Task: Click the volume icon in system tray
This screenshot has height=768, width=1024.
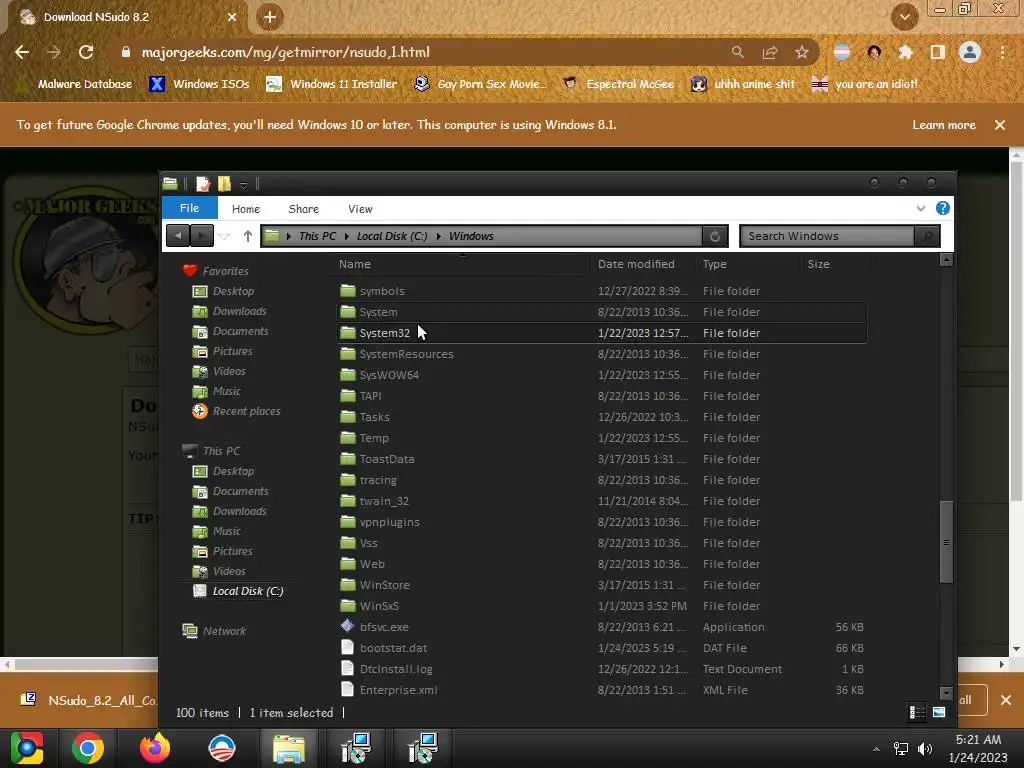Action: pyautogui.click(x=925, y=748)
